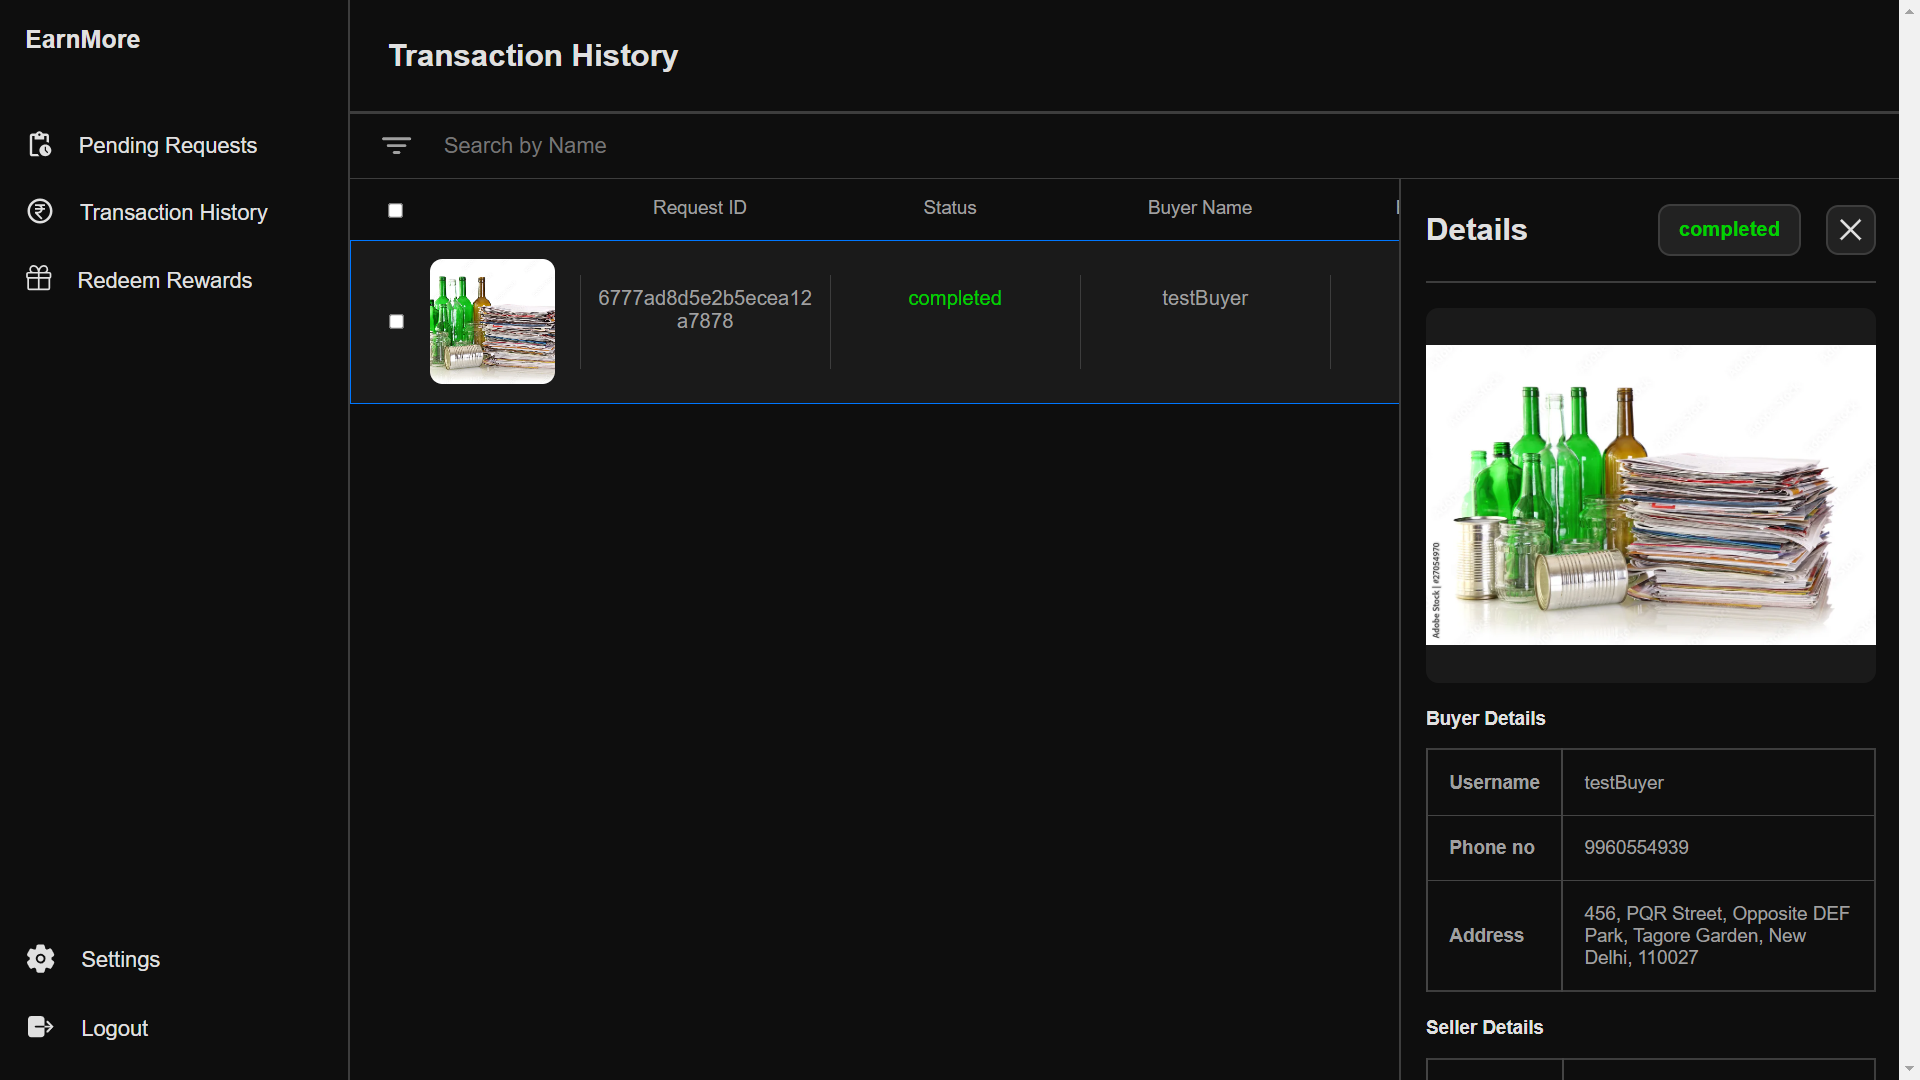1920x1080 pixels.
Task: Go to Redeem Rewards page
Action: [165, 281]
